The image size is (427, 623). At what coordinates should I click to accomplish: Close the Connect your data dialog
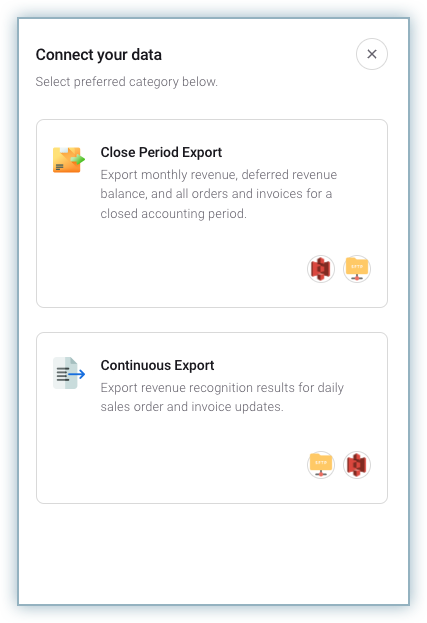371,54
